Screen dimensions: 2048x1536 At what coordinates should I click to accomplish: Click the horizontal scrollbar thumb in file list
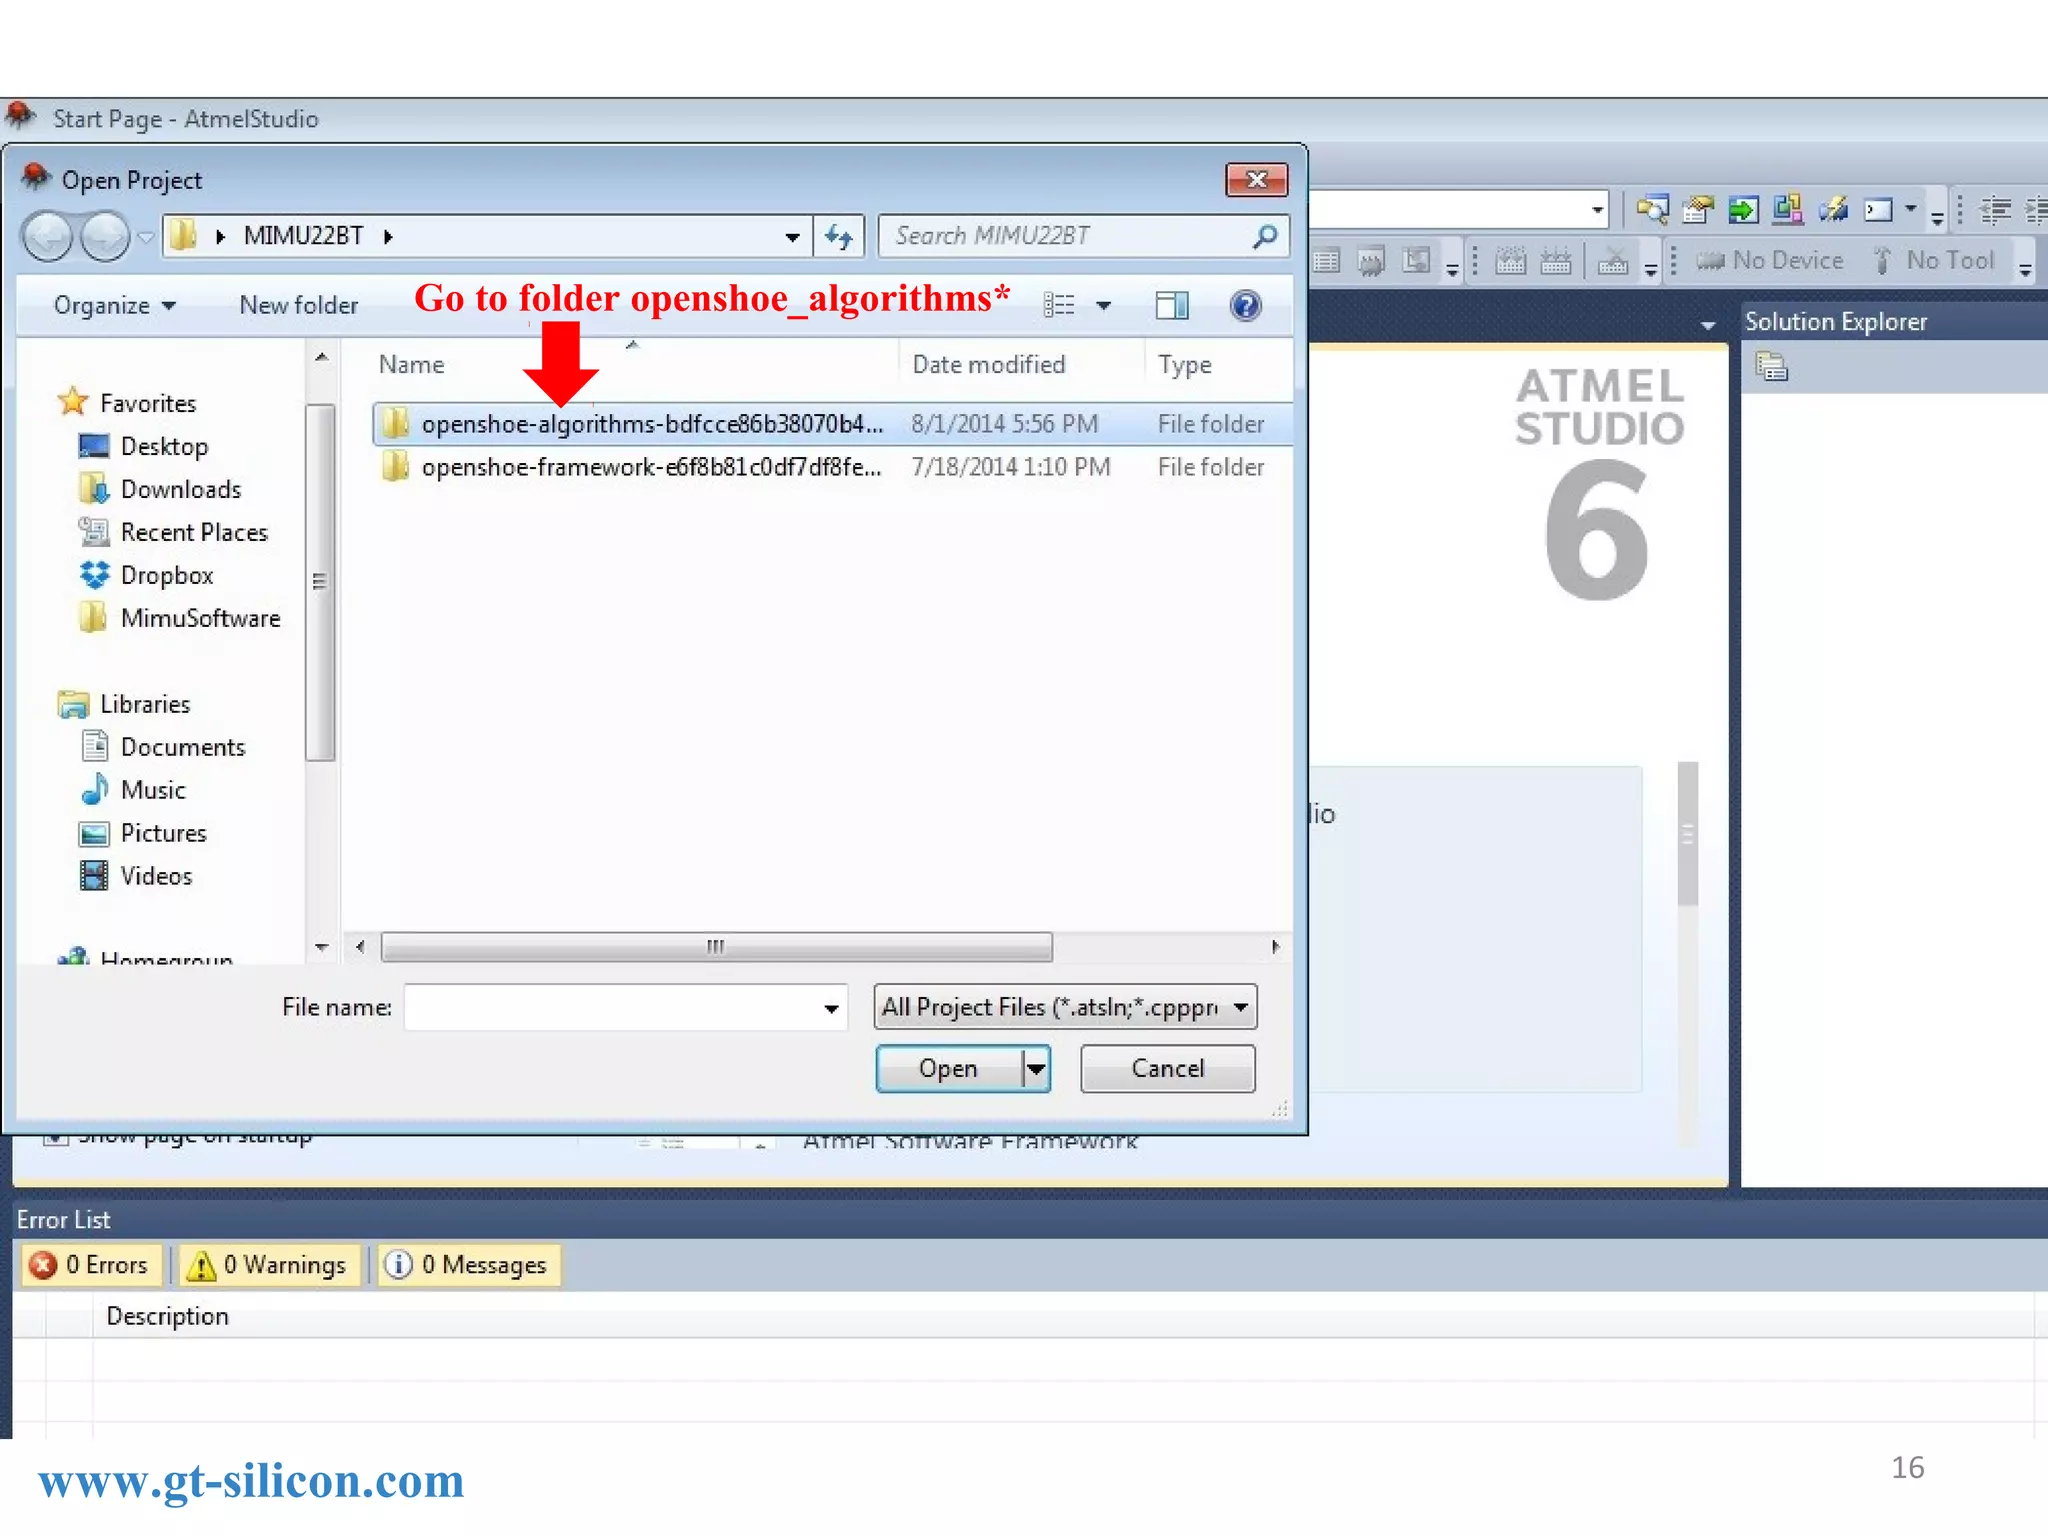[716, 946]
